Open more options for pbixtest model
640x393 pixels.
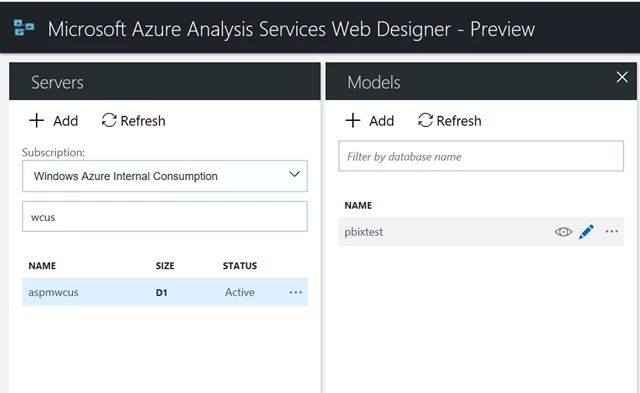point(611,231)
